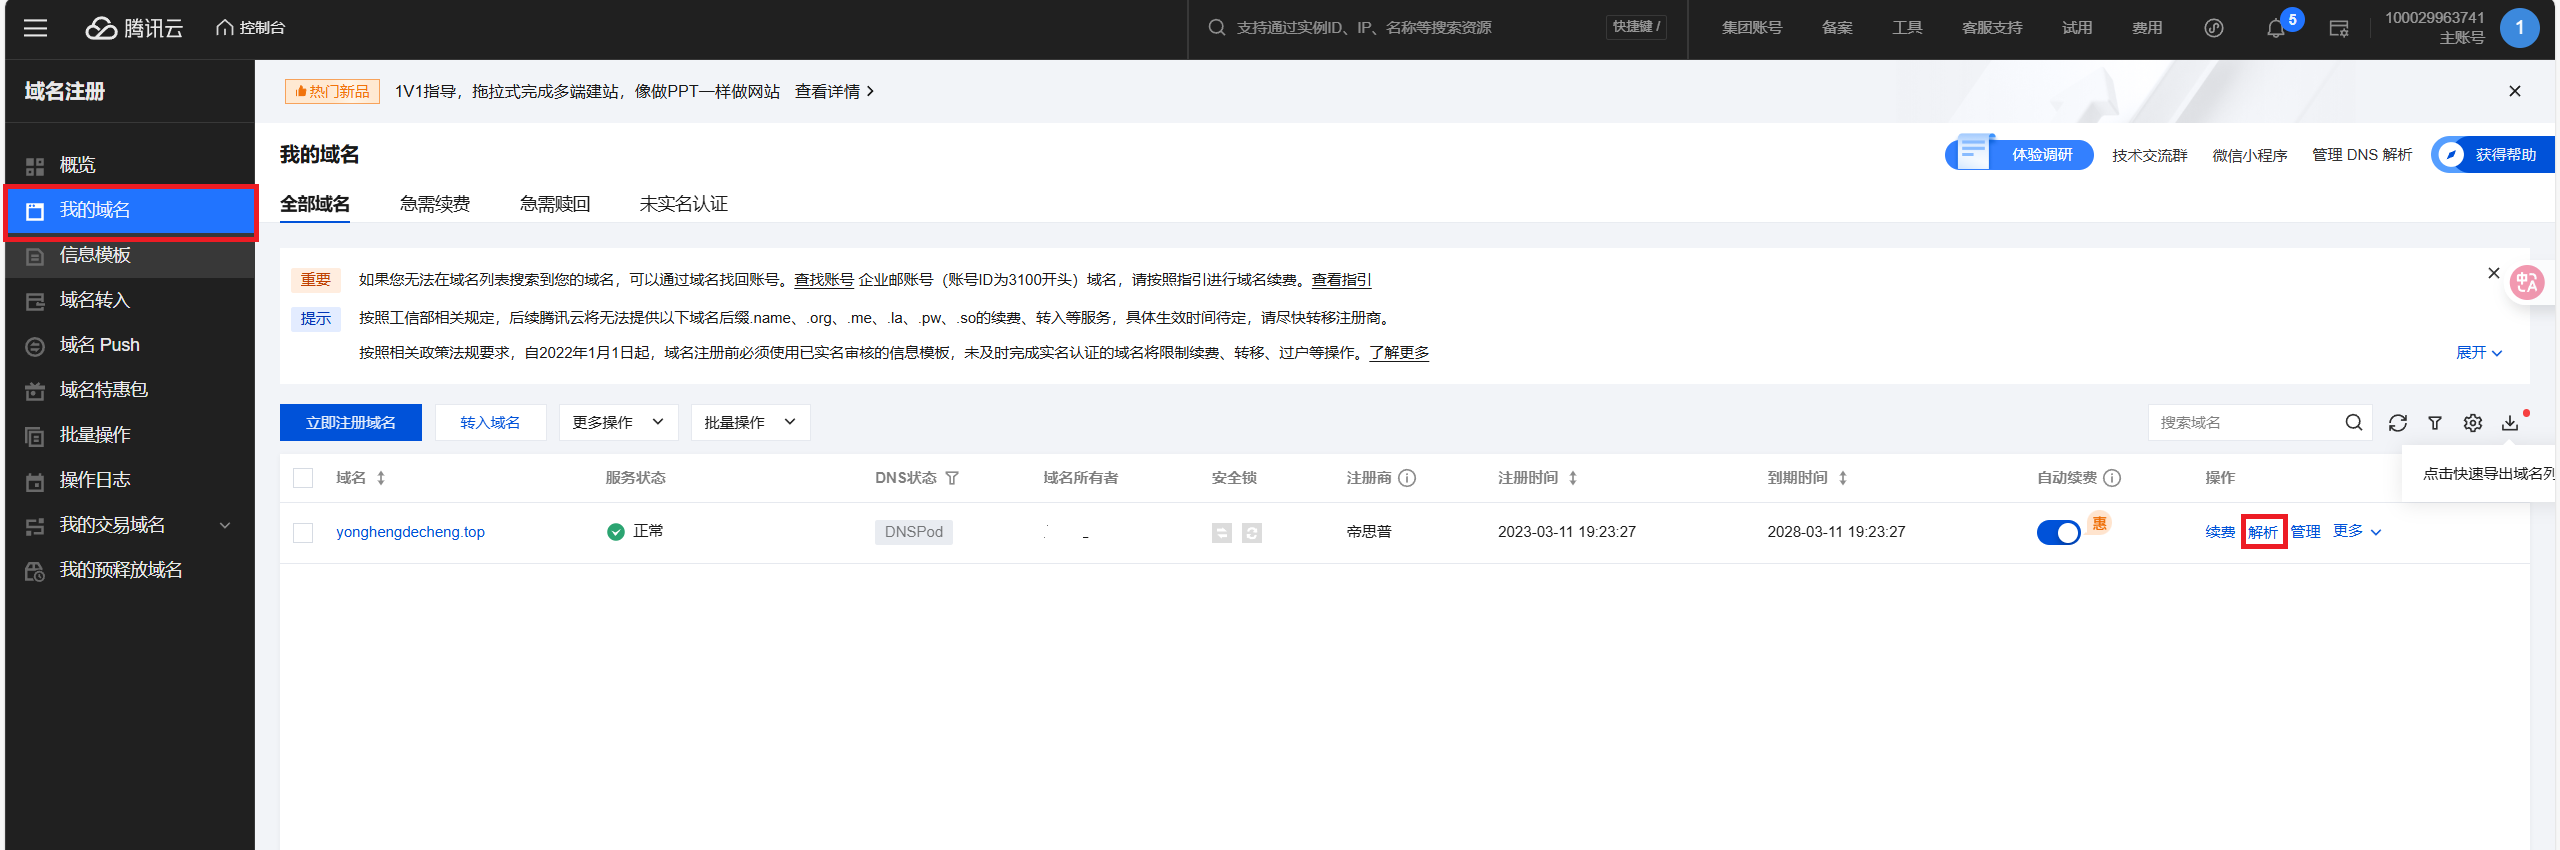Toggle auto-renew switch for yonghengdecheng.top
Image resolution: width=2560 pixels, height=850 pixels.
(2058, 532)
